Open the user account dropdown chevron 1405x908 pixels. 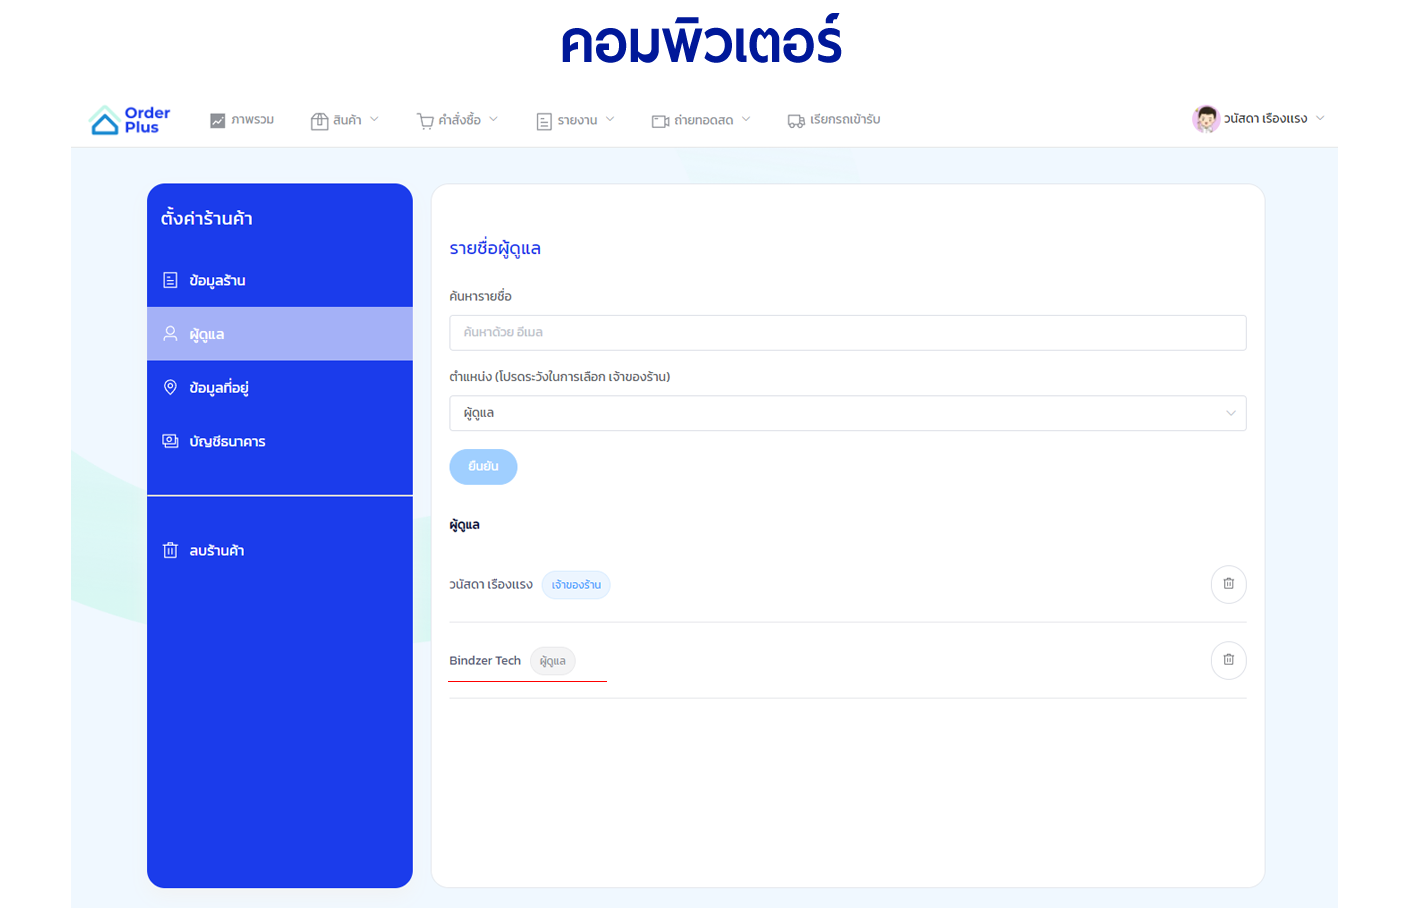[1320, 118]
